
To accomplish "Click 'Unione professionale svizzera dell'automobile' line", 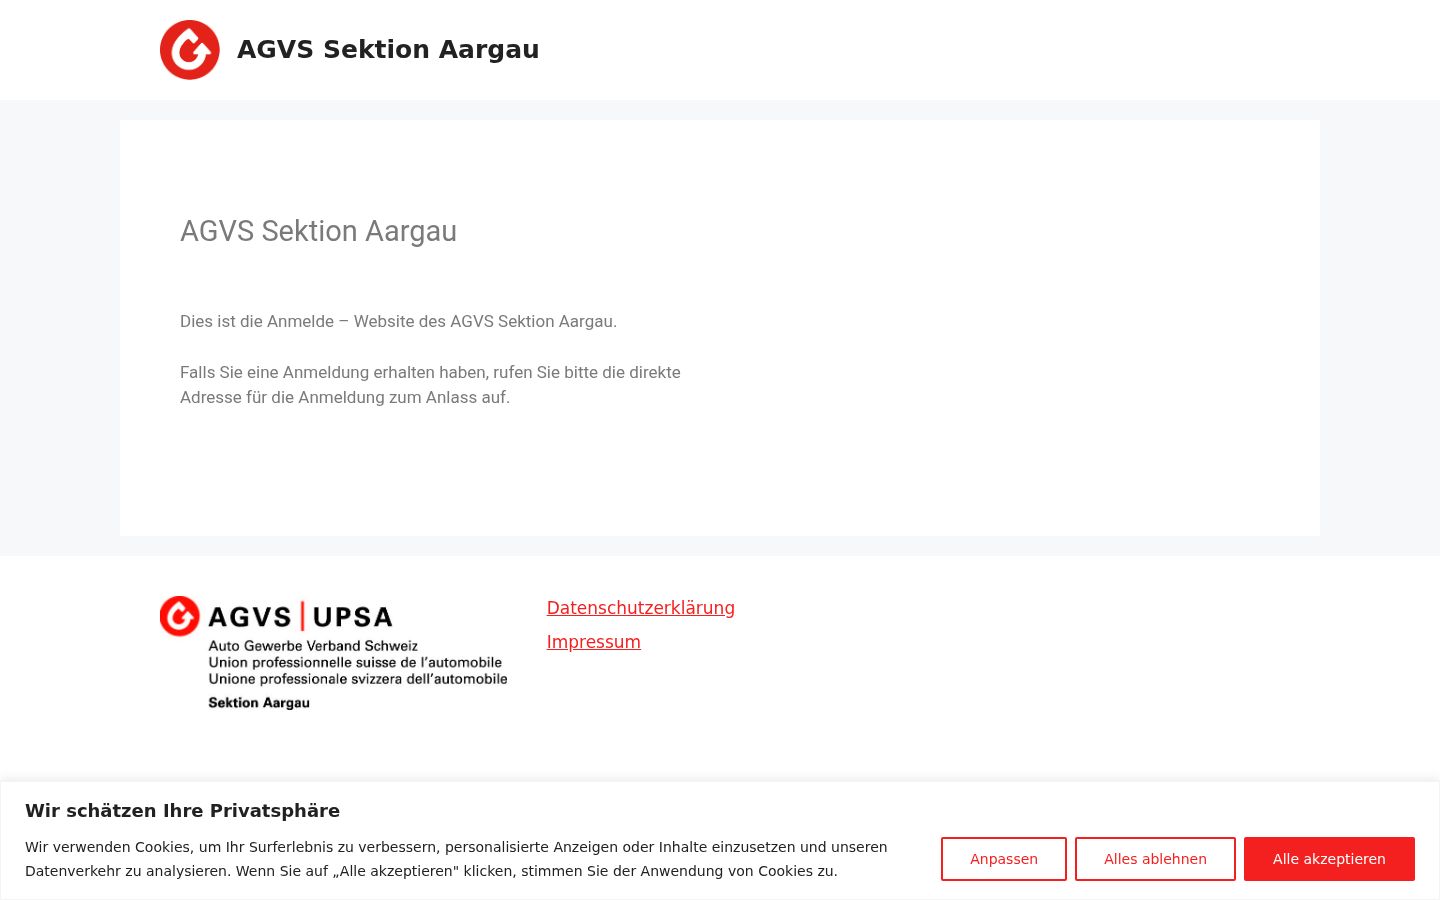I will pyautogui.click(x=358, y=679).
